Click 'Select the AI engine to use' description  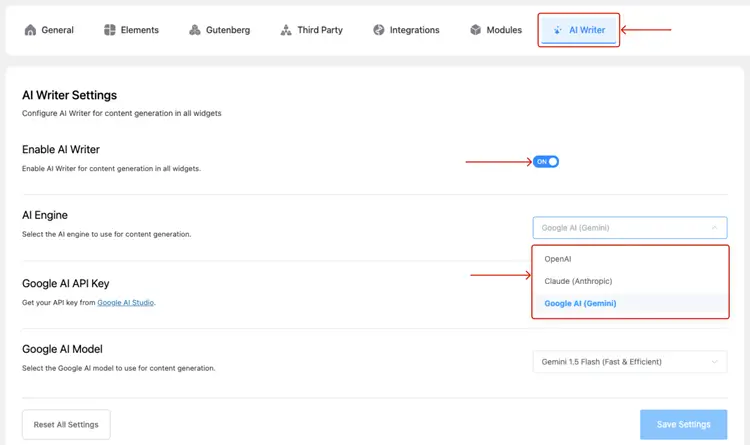coord(106,234)
